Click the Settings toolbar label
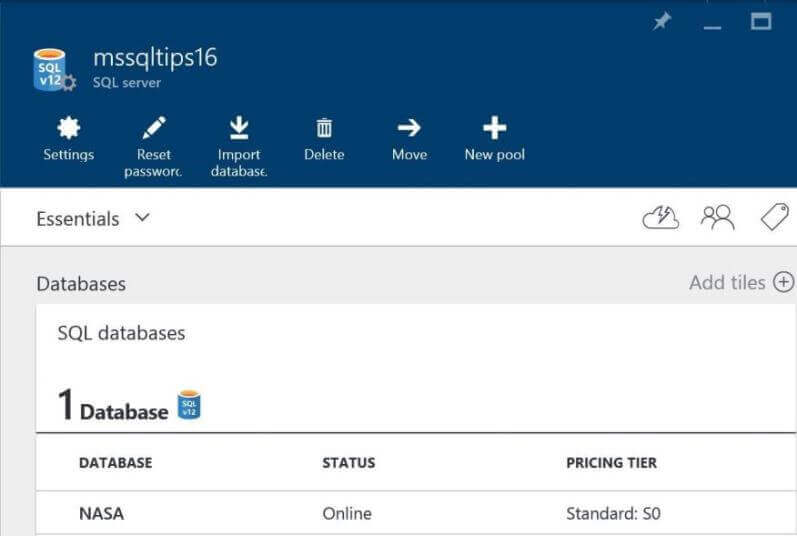The image size is (797, 536). pyautogui.click(x=69, y=154)
